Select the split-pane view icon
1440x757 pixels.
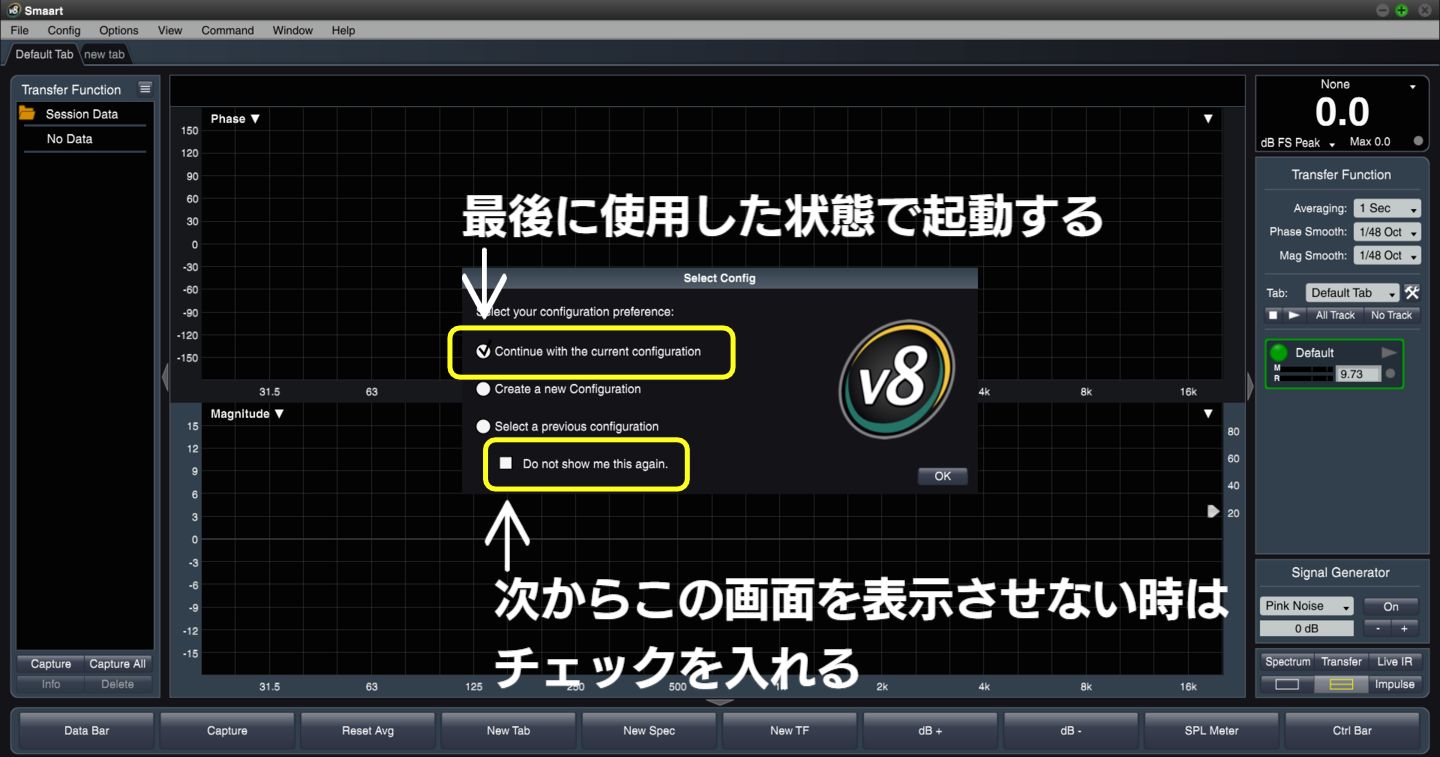click(1341, 684)
